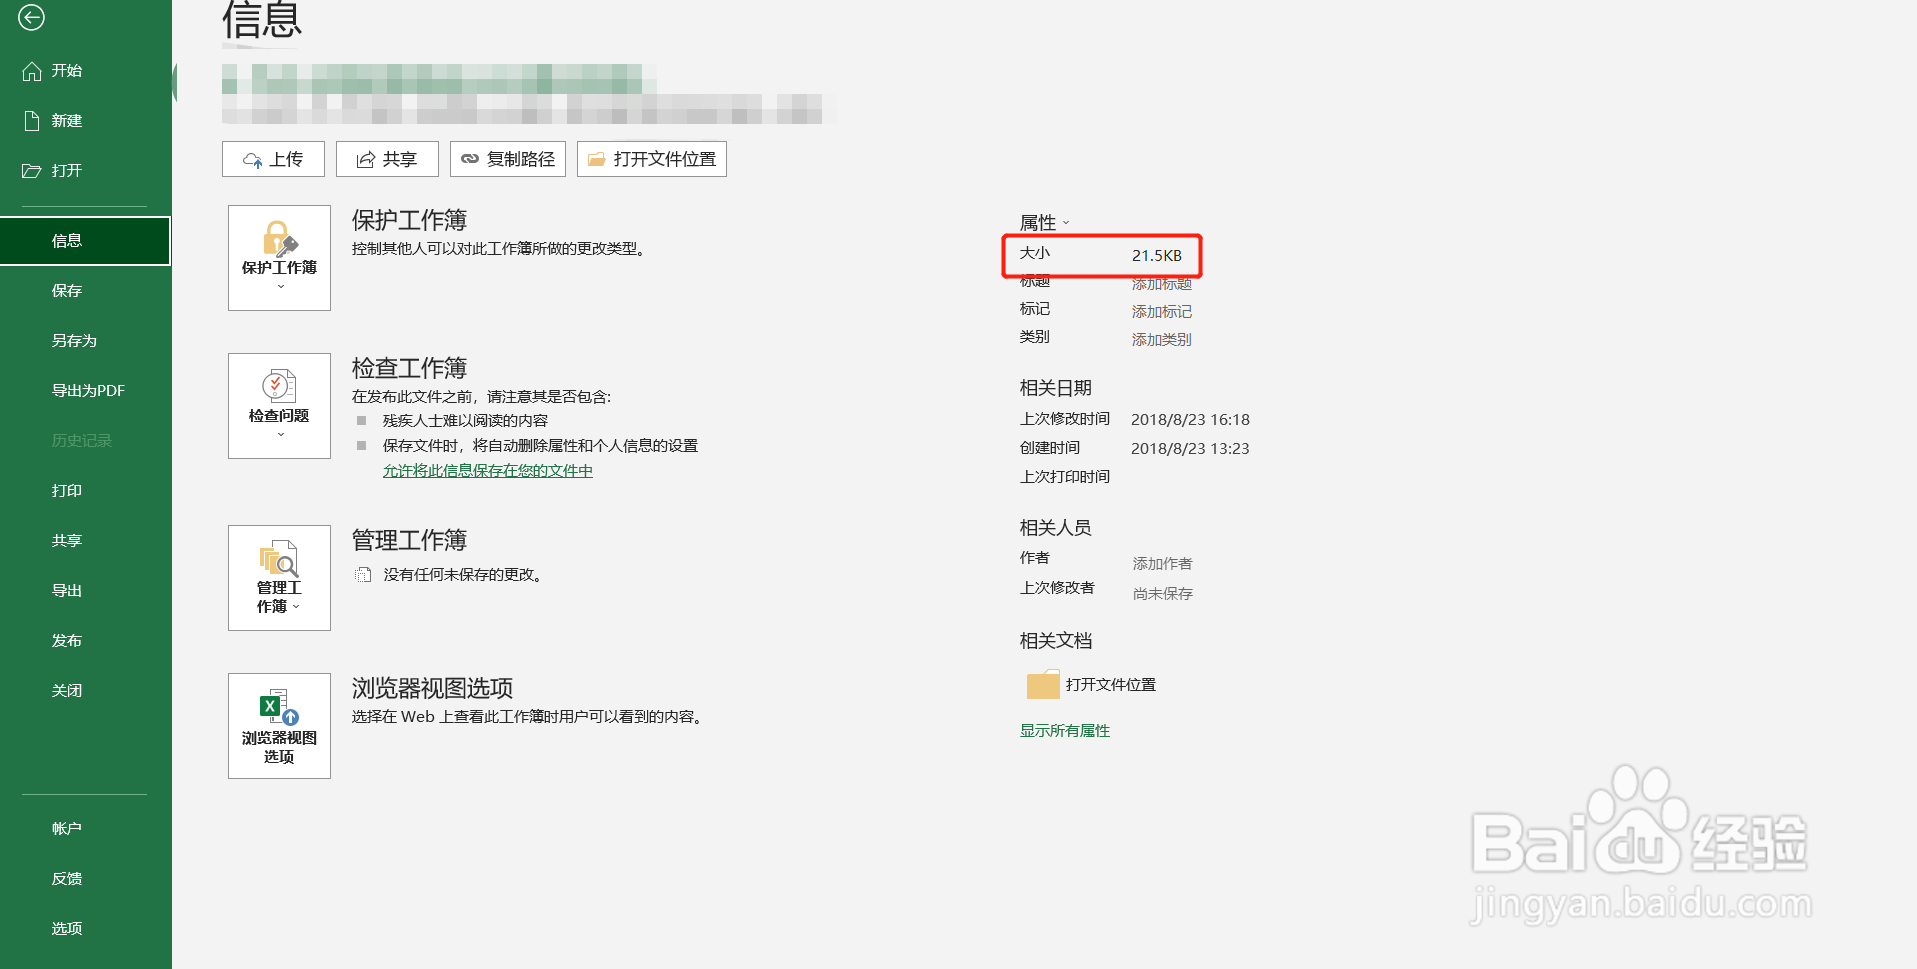Switch to the 信息 section
1917x969 pixels.
click(x=67, y=240)
